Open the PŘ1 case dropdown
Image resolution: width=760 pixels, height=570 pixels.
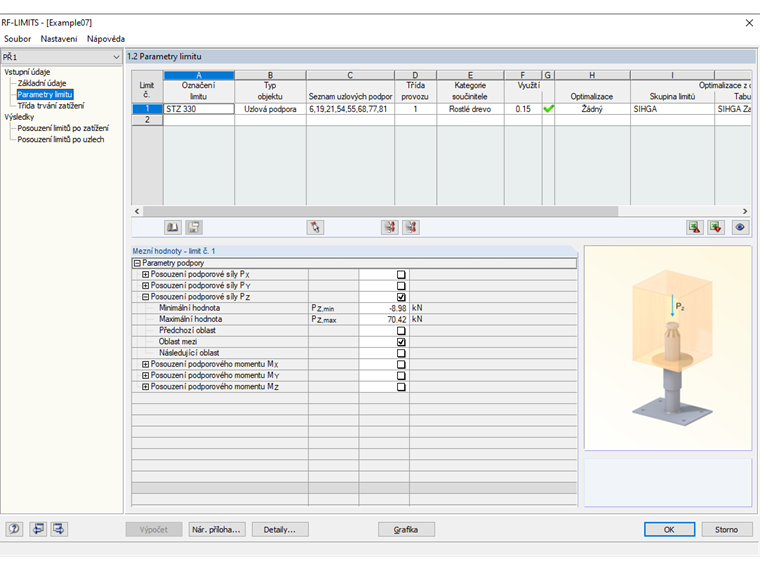click(62, 57)
